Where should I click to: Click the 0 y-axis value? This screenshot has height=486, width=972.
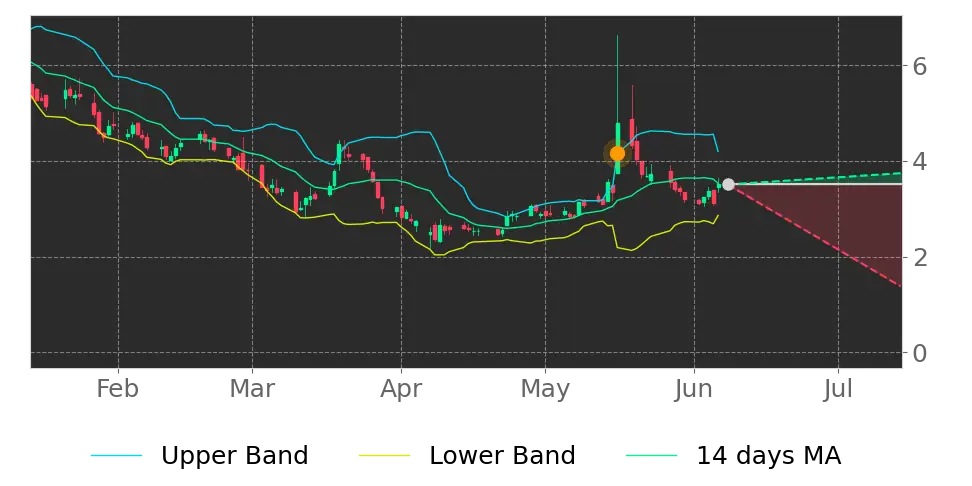pyautogui.click(x=920, y=353)
